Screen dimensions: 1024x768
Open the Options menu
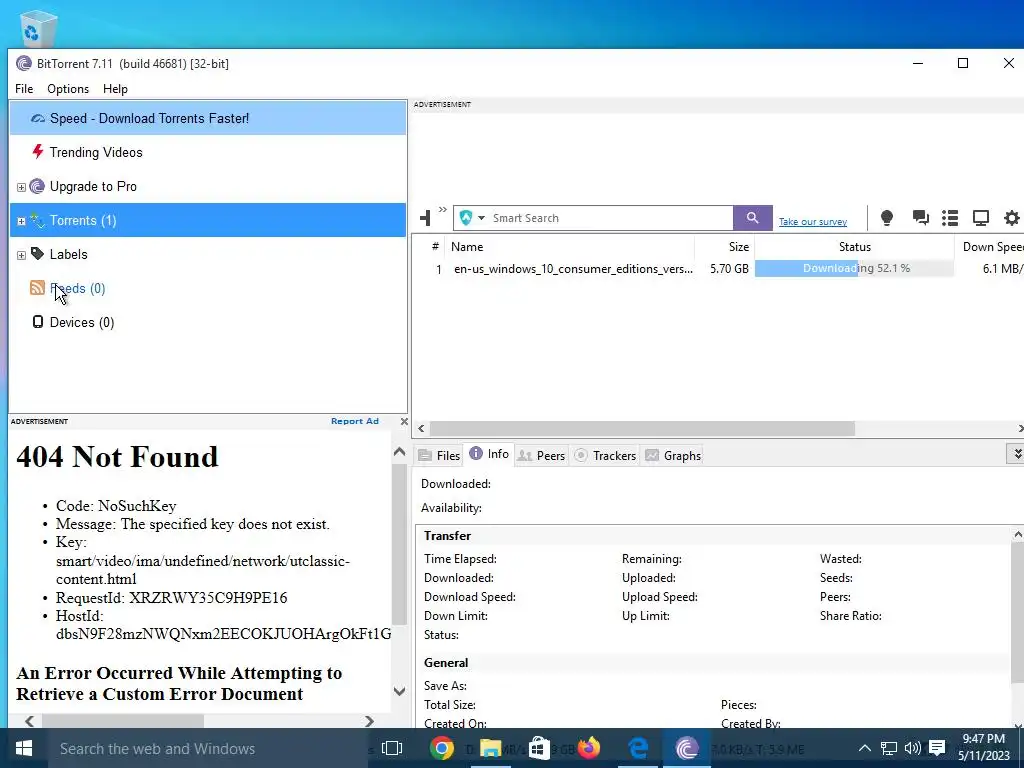[x=68, y=89]
